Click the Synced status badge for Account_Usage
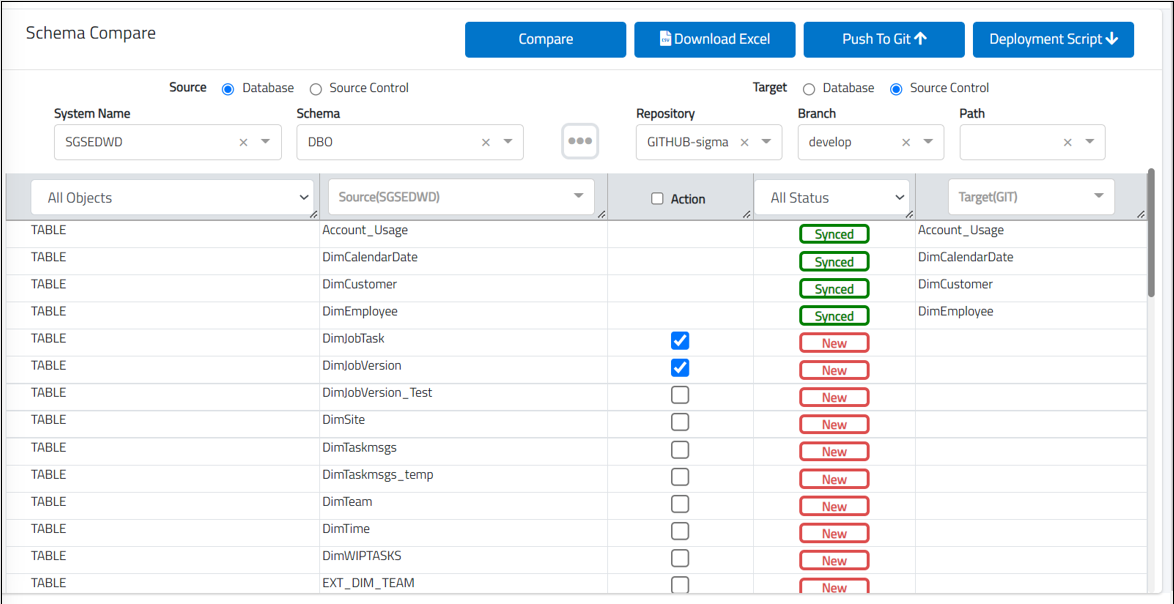 point(834,234)
